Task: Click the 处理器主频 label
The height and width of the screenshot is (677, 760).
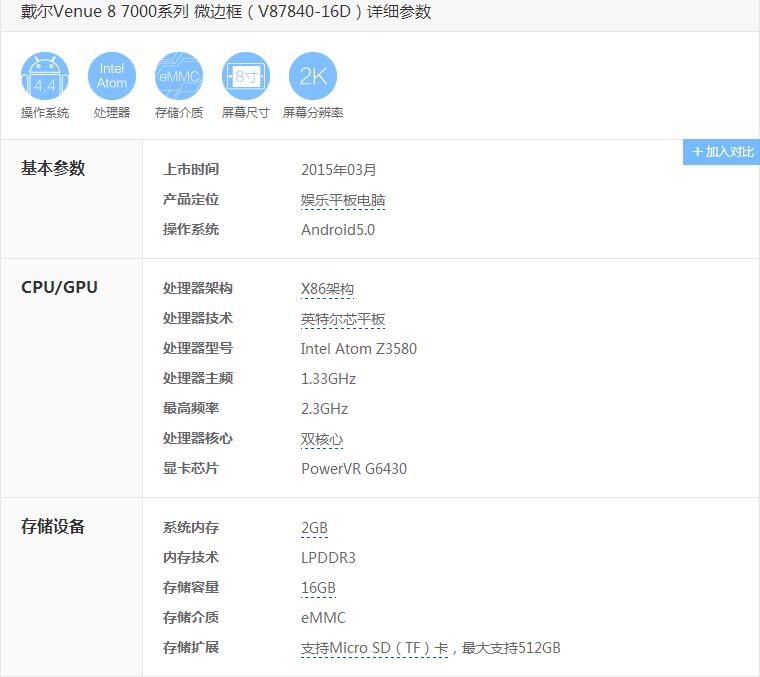Action: pyautogui.click(x=198, y=378)
